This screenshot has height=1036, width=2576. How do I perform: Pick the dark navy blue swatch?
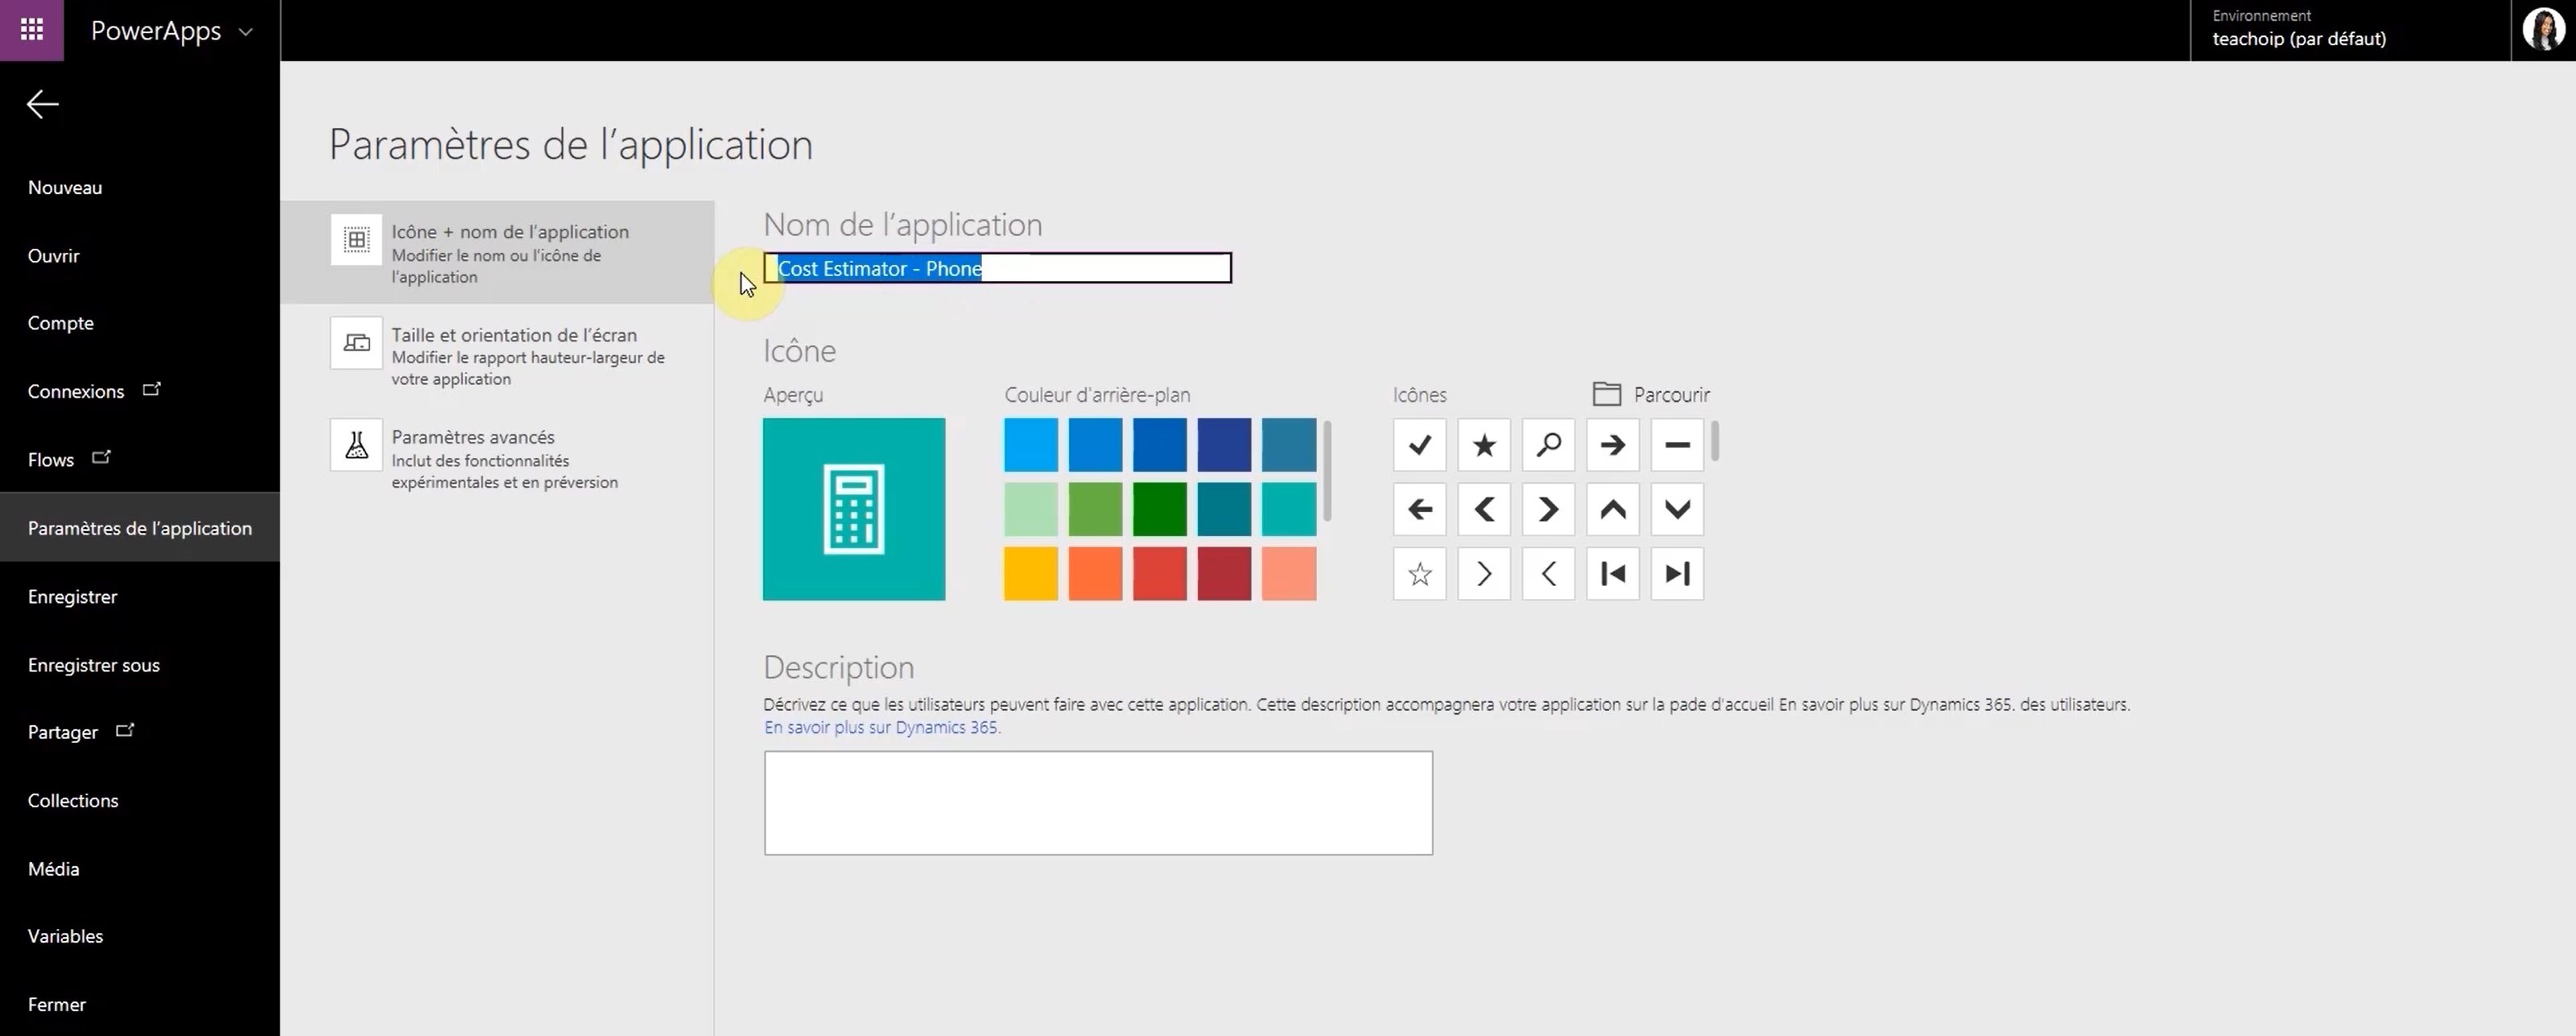pos(1224,445)
